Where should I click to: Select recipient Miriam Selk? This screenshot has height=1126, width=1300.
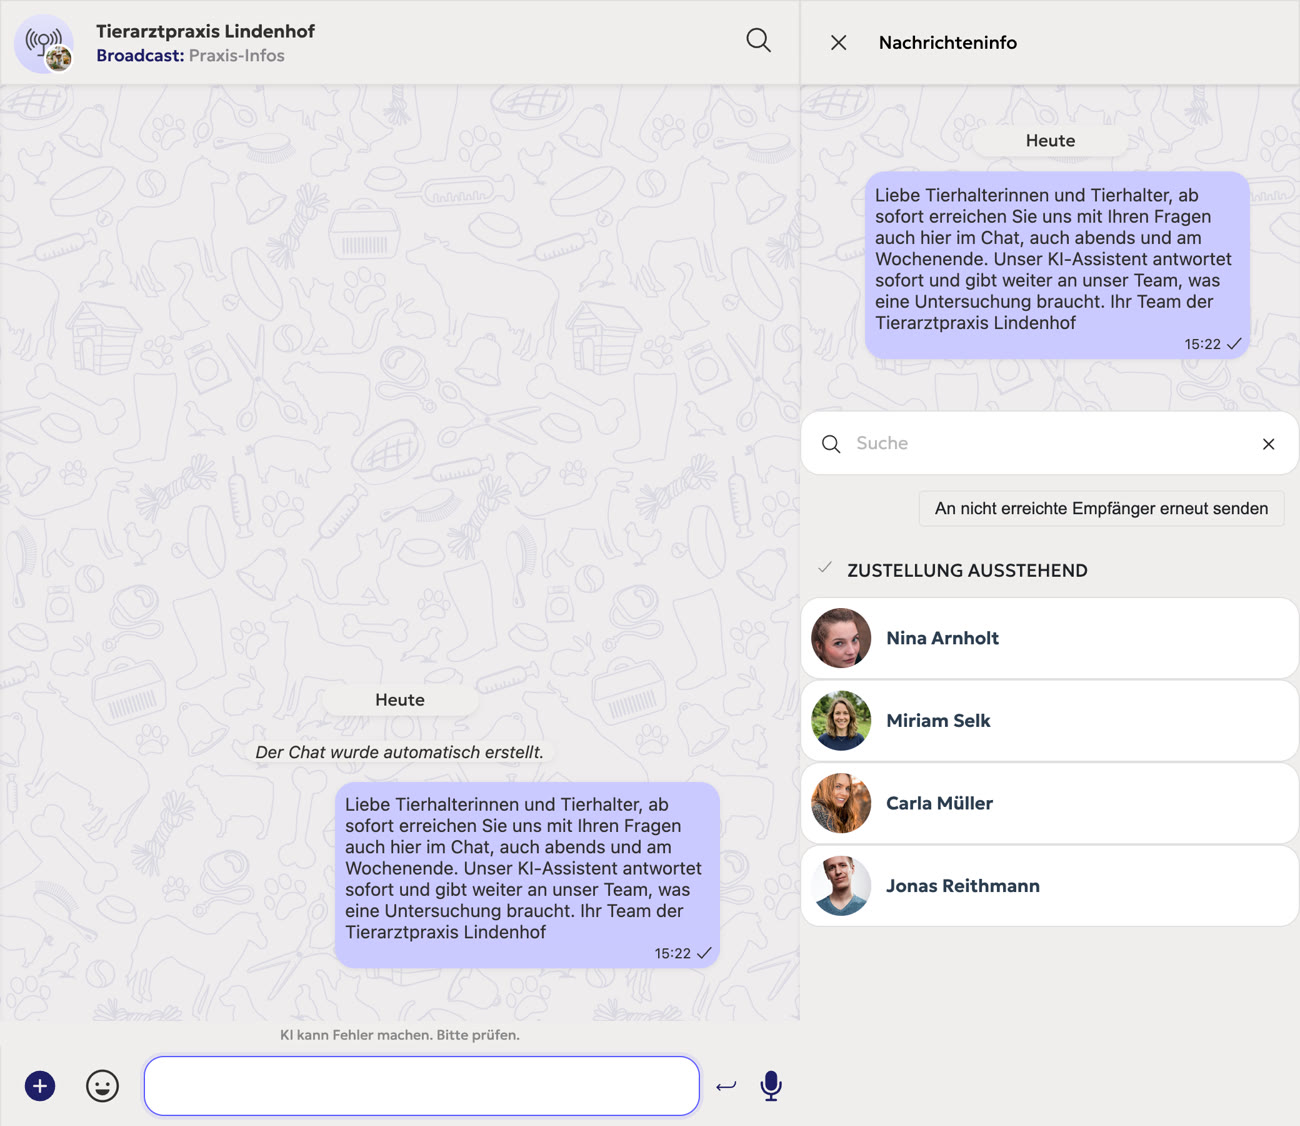click(x=1050, y=721)
